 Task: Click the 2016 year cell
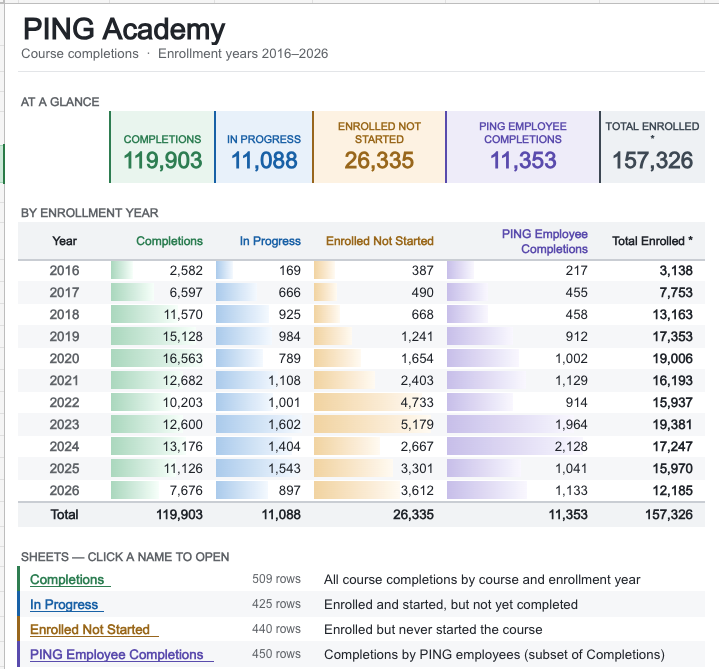(64, 271)
